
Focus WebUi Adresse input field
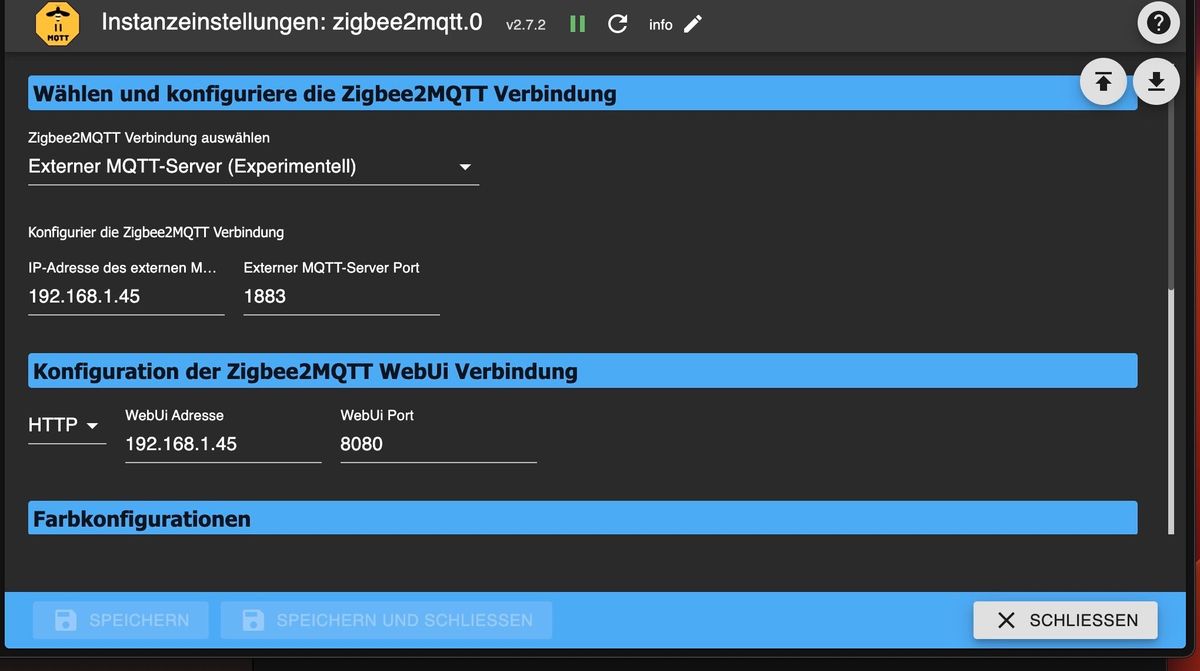point(223,445)
